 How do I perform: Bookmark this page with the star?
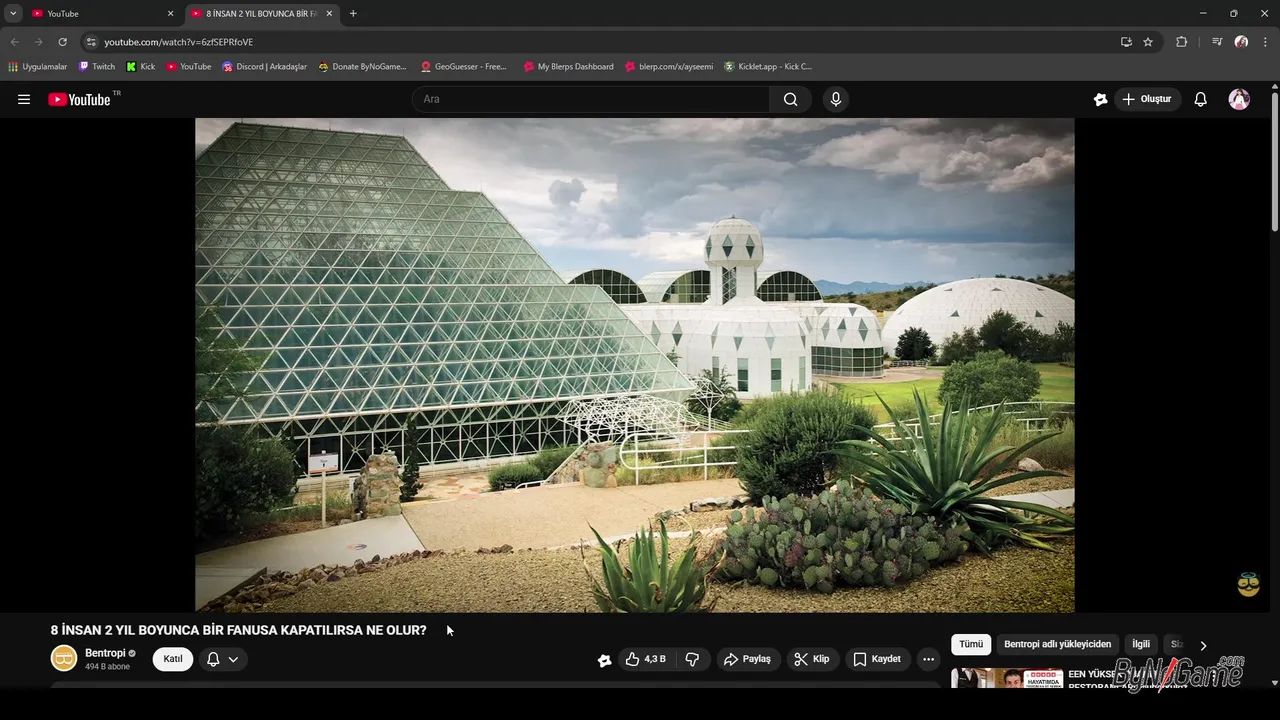pos(1148,42)
